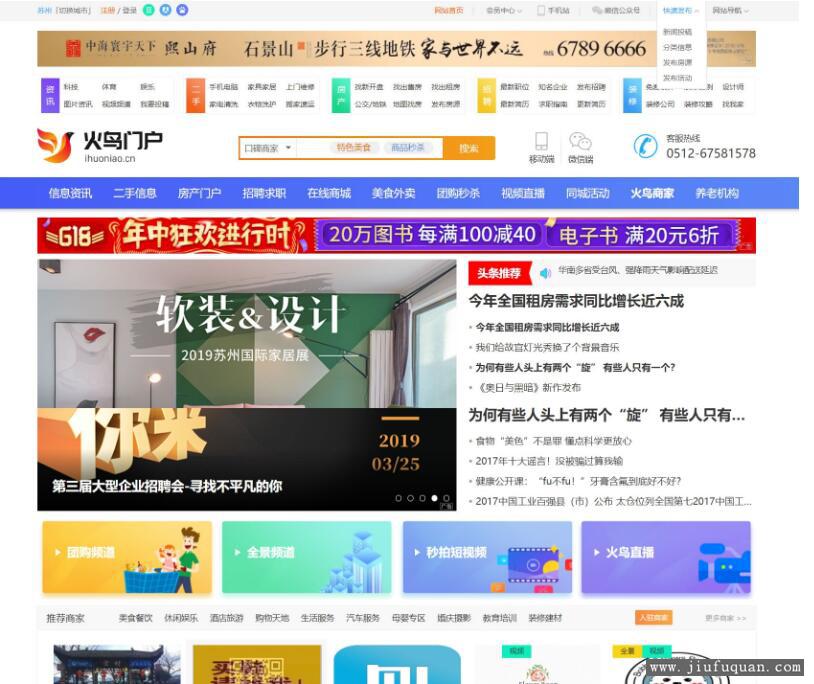Click the 登录 link in top bar
The height and width of the screenshot is (684, 814).
click(x=130, y=10)
